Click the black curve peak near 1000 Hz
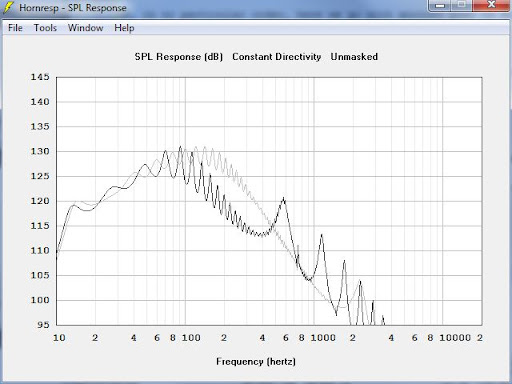The height and width of the screenshot is (384, 512). click(322, 235)
